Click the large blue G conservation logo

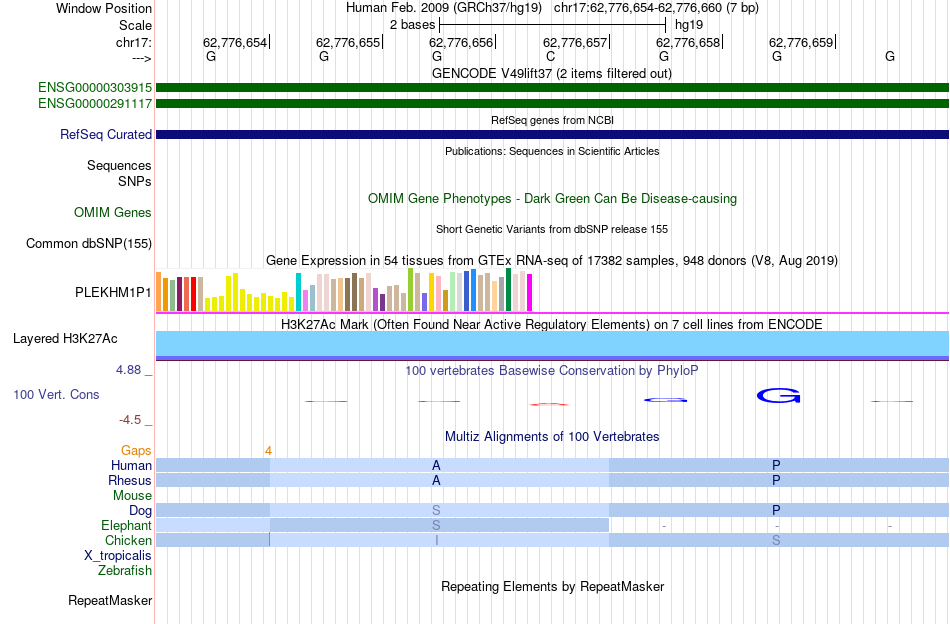779,396
